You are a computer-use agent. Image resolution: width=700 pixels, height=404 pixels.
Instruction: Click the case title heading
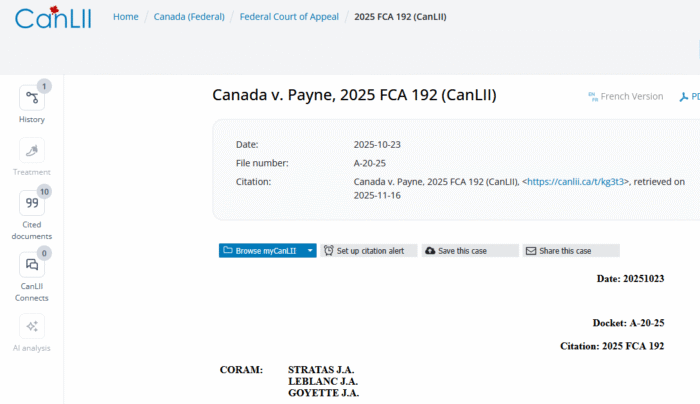pyautogui.click(x=354, y=95)
